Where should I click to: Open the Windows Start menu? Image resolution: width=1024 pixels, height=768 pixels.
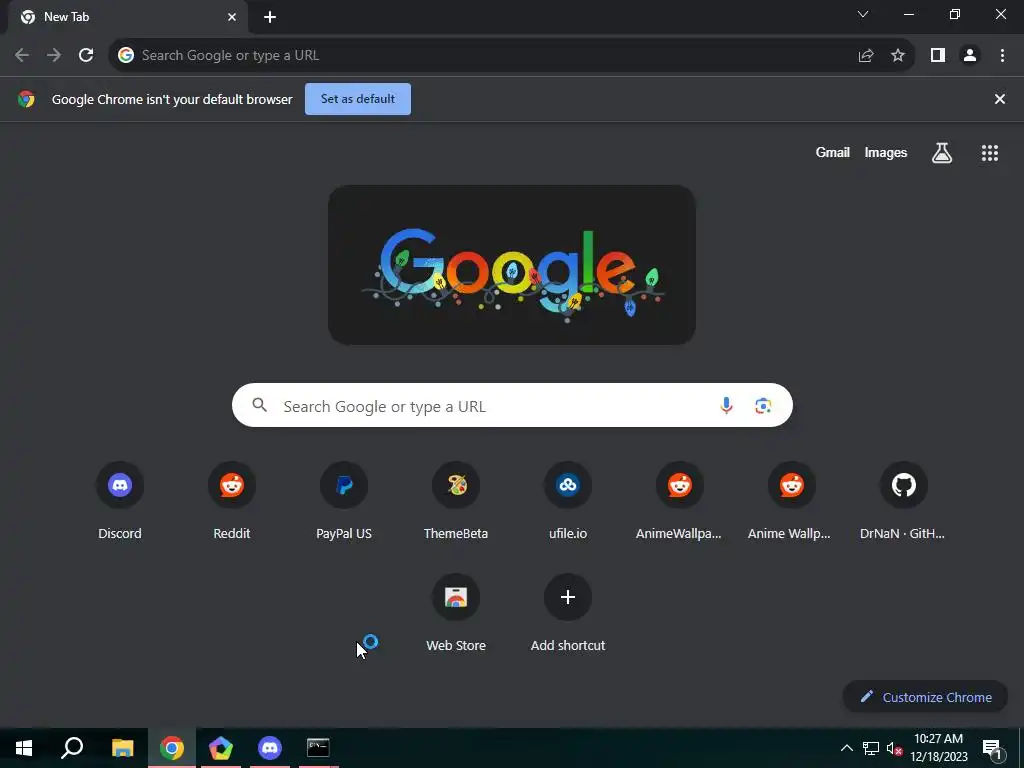(24, 748)
